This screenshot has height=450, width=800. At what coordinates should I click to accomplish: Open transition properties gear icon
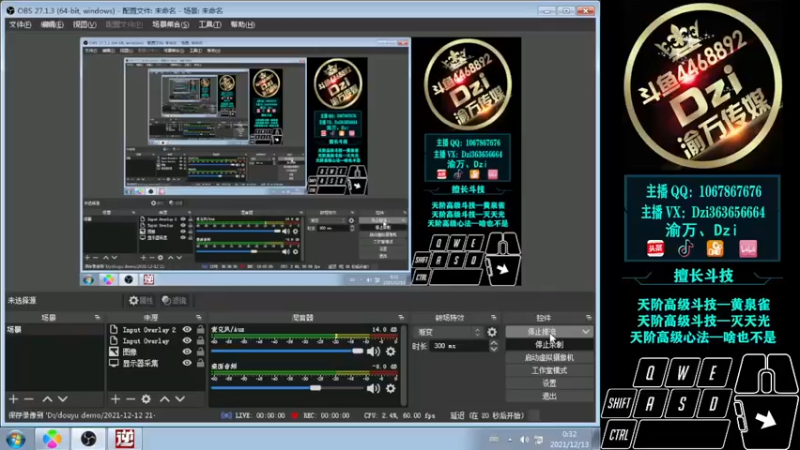pyautogui.click(x=492, y=332)
